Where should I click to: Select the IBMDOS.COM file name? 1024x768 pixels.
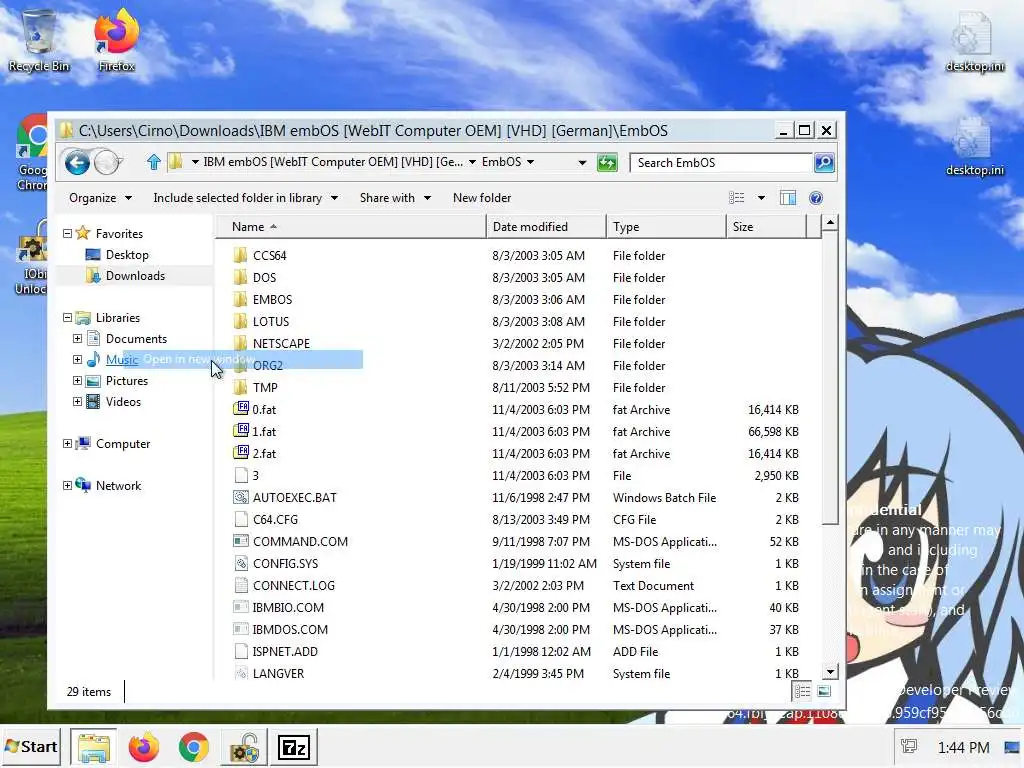(x=291, y=630)
